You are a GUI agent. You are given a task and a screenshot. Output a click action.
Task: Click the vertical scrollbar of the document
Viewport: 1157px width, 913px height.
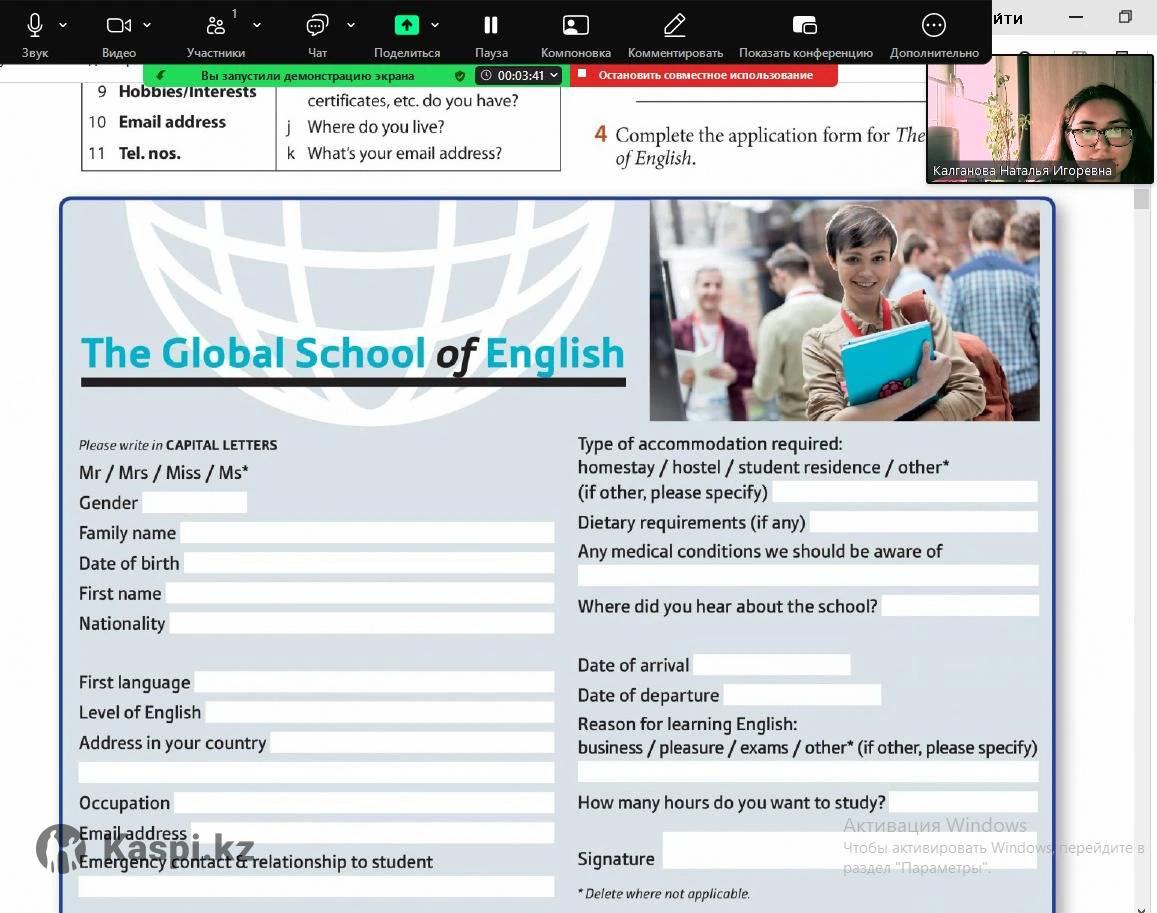1142,500
